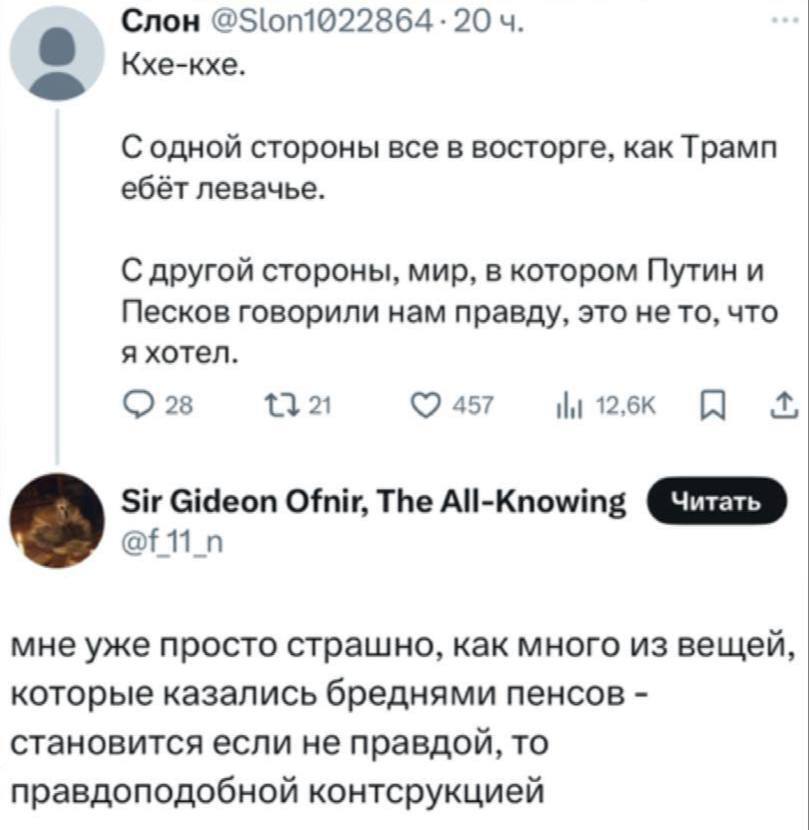
Task: Click the share upload arrow icon
Action: (782, 403)
